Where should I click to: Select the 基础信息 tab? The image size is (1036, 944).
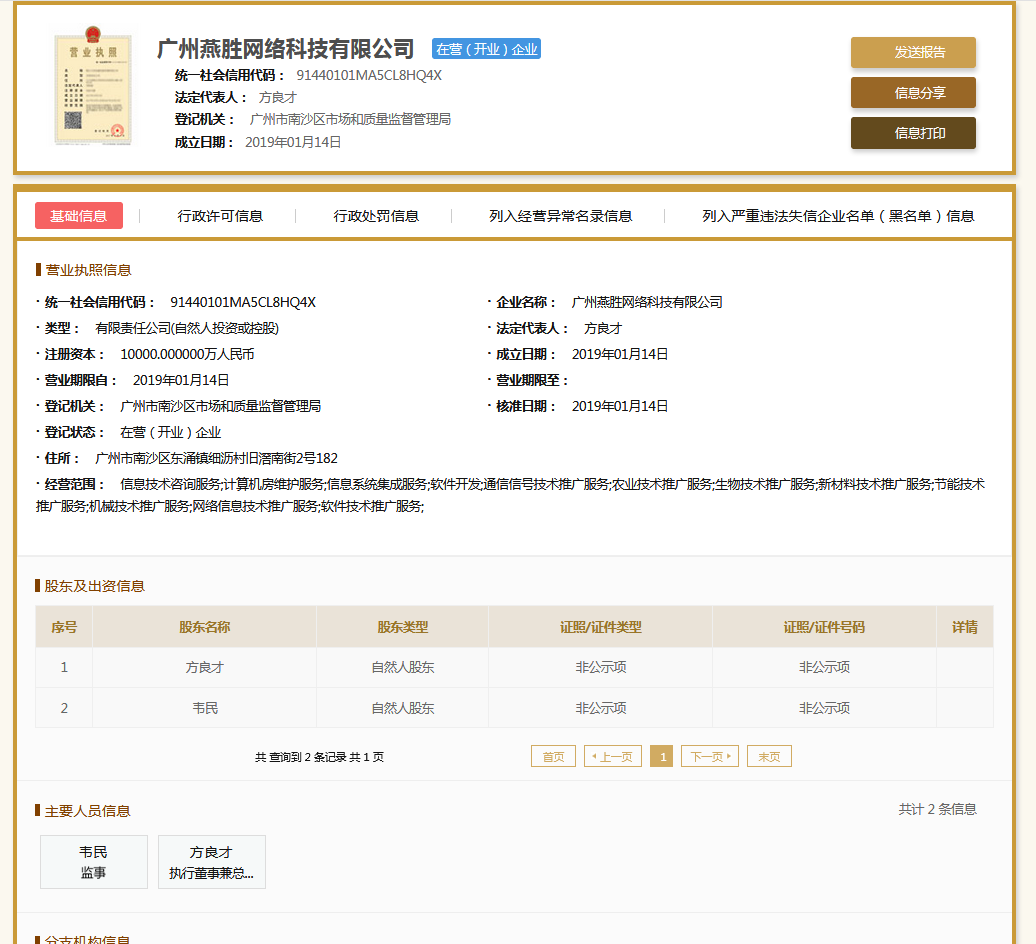point(79,216)
